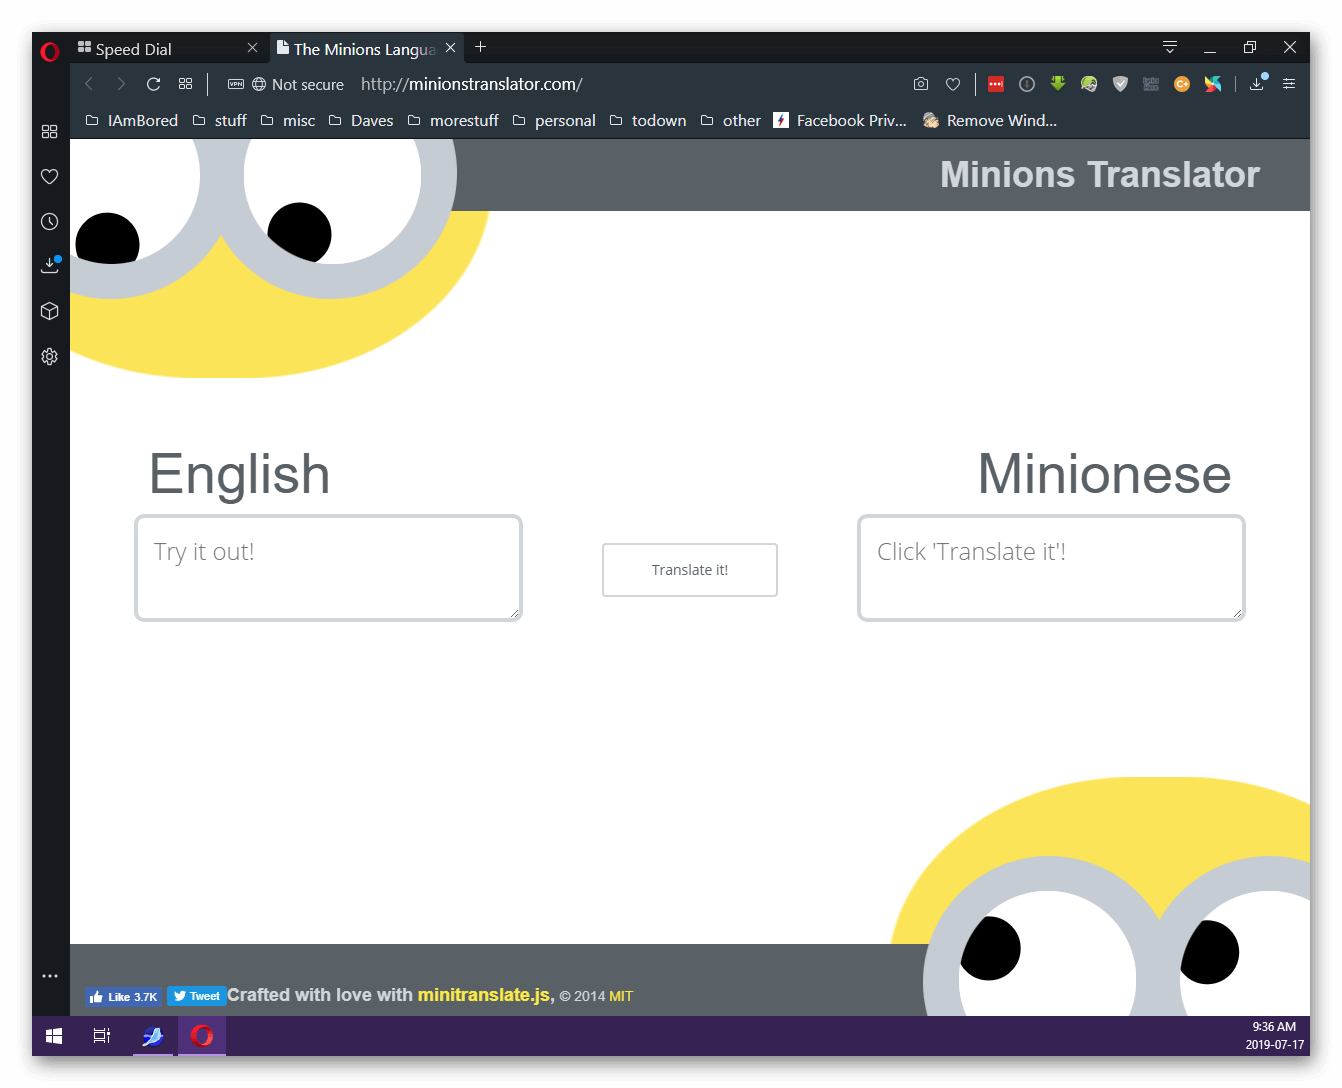Screen dimensions: 1342x1088
Task: Click the Translate it! button
Action: pyautogui.click(x=690, y=570)
